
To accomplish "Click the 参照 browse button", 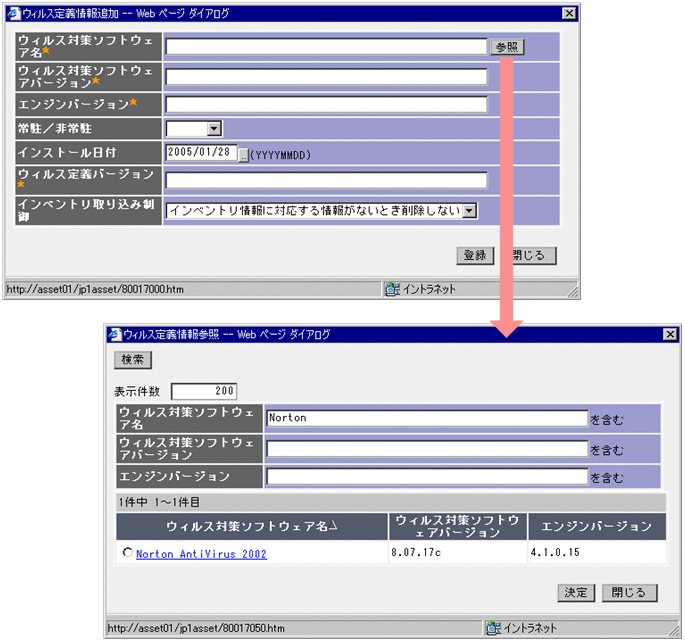I will pyautogui.click(x=507, y=47).
